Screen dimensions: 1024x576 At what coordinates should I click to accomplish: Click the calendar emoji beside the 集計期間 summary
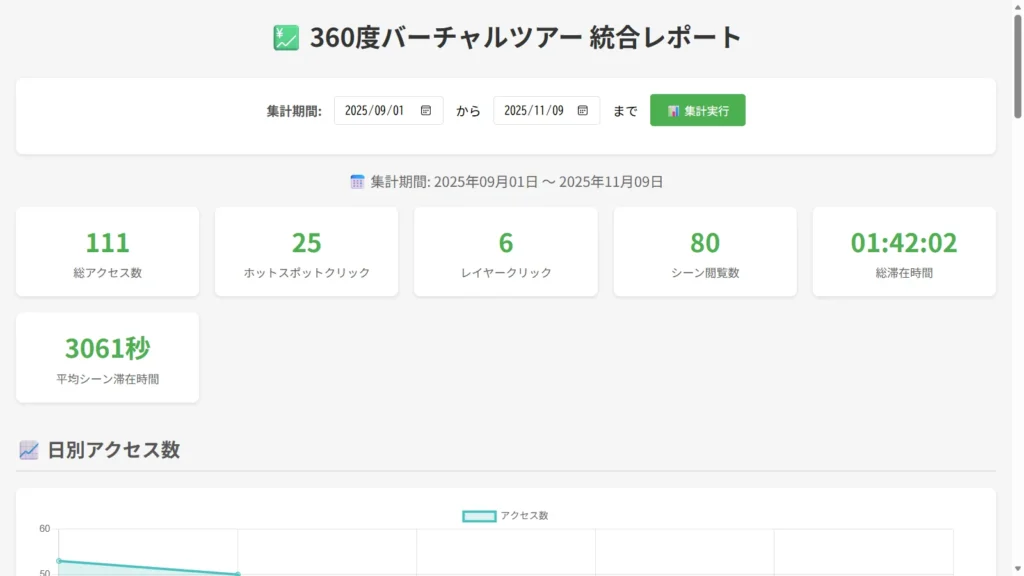tap(357, 182)
